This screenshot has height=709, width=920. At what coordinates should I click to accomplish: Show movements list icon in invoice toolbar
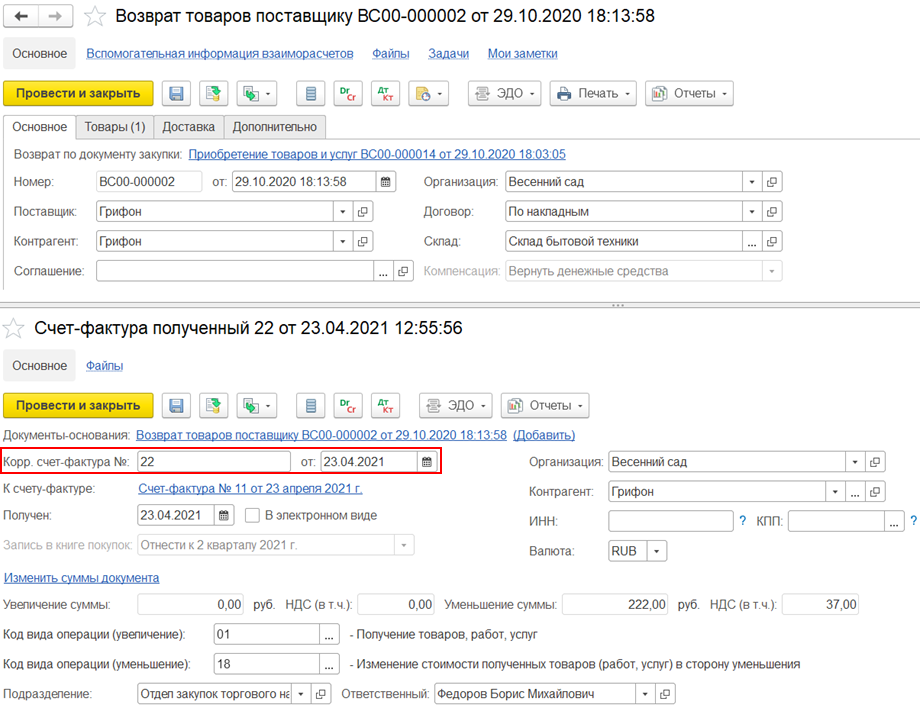tap(311, 406)
